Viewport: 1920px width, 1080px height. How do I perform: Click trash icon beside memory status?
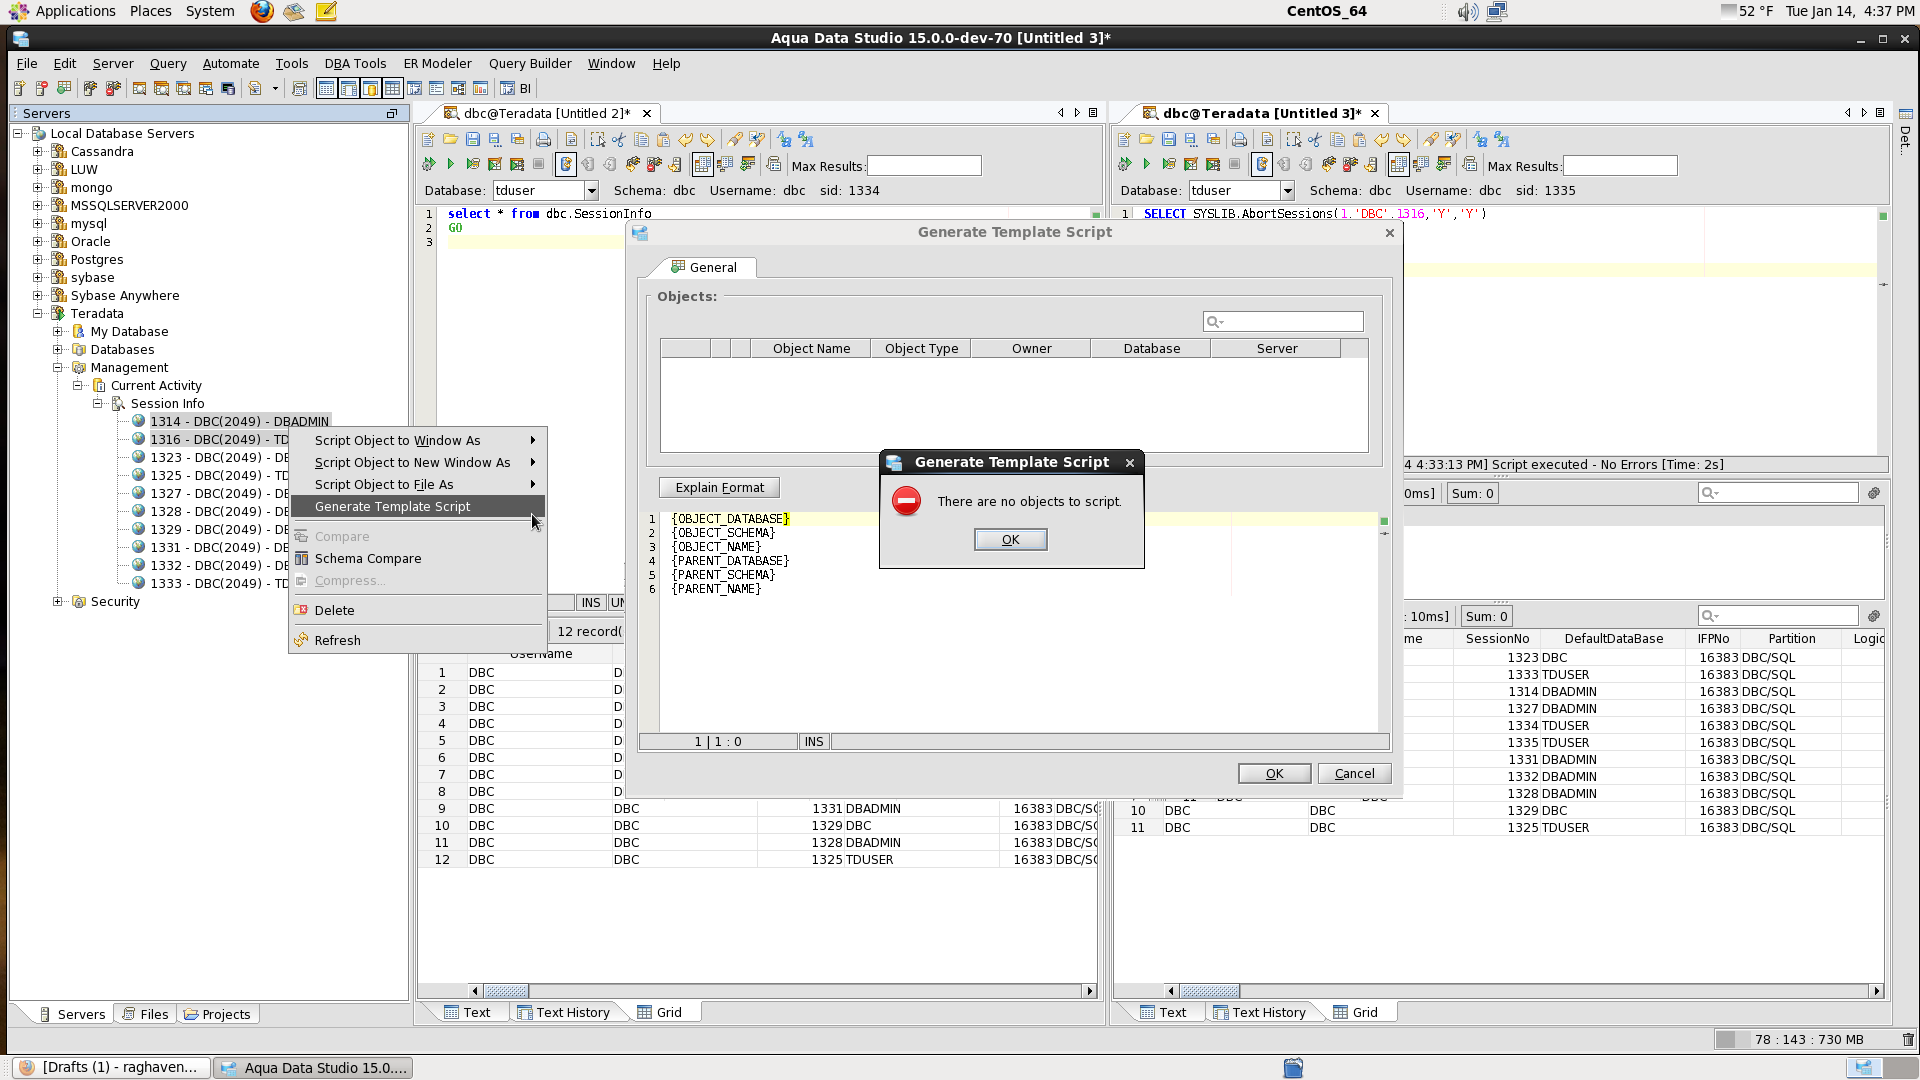point(1908,1040)
